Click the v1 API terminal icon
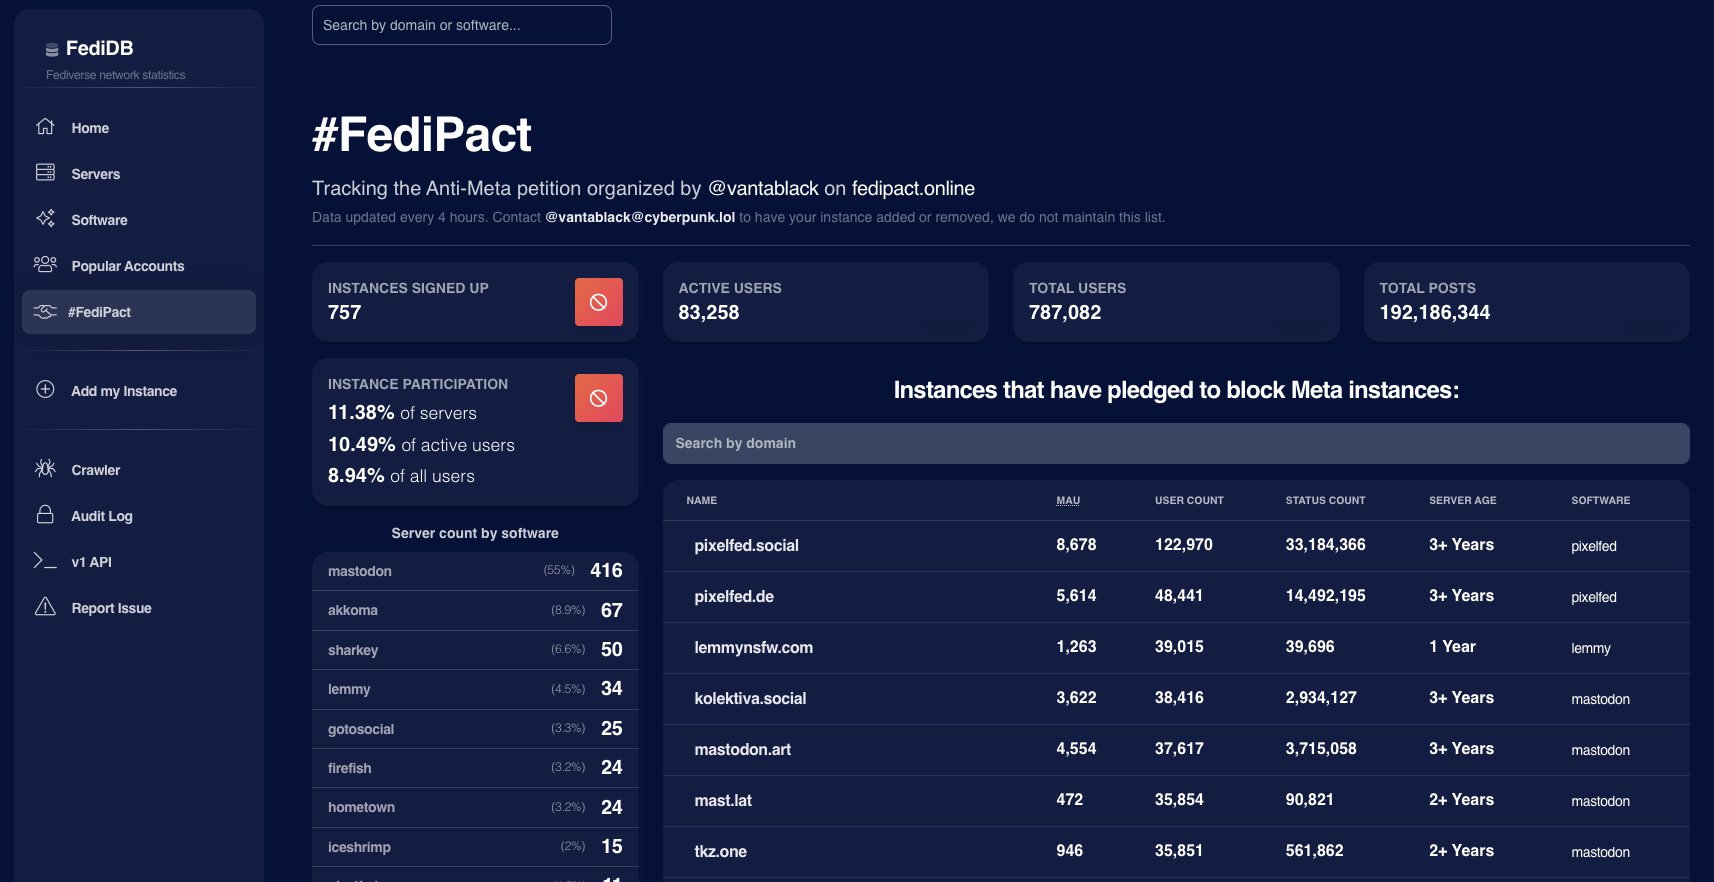The image size is (1714, 882). click(45, 560)
